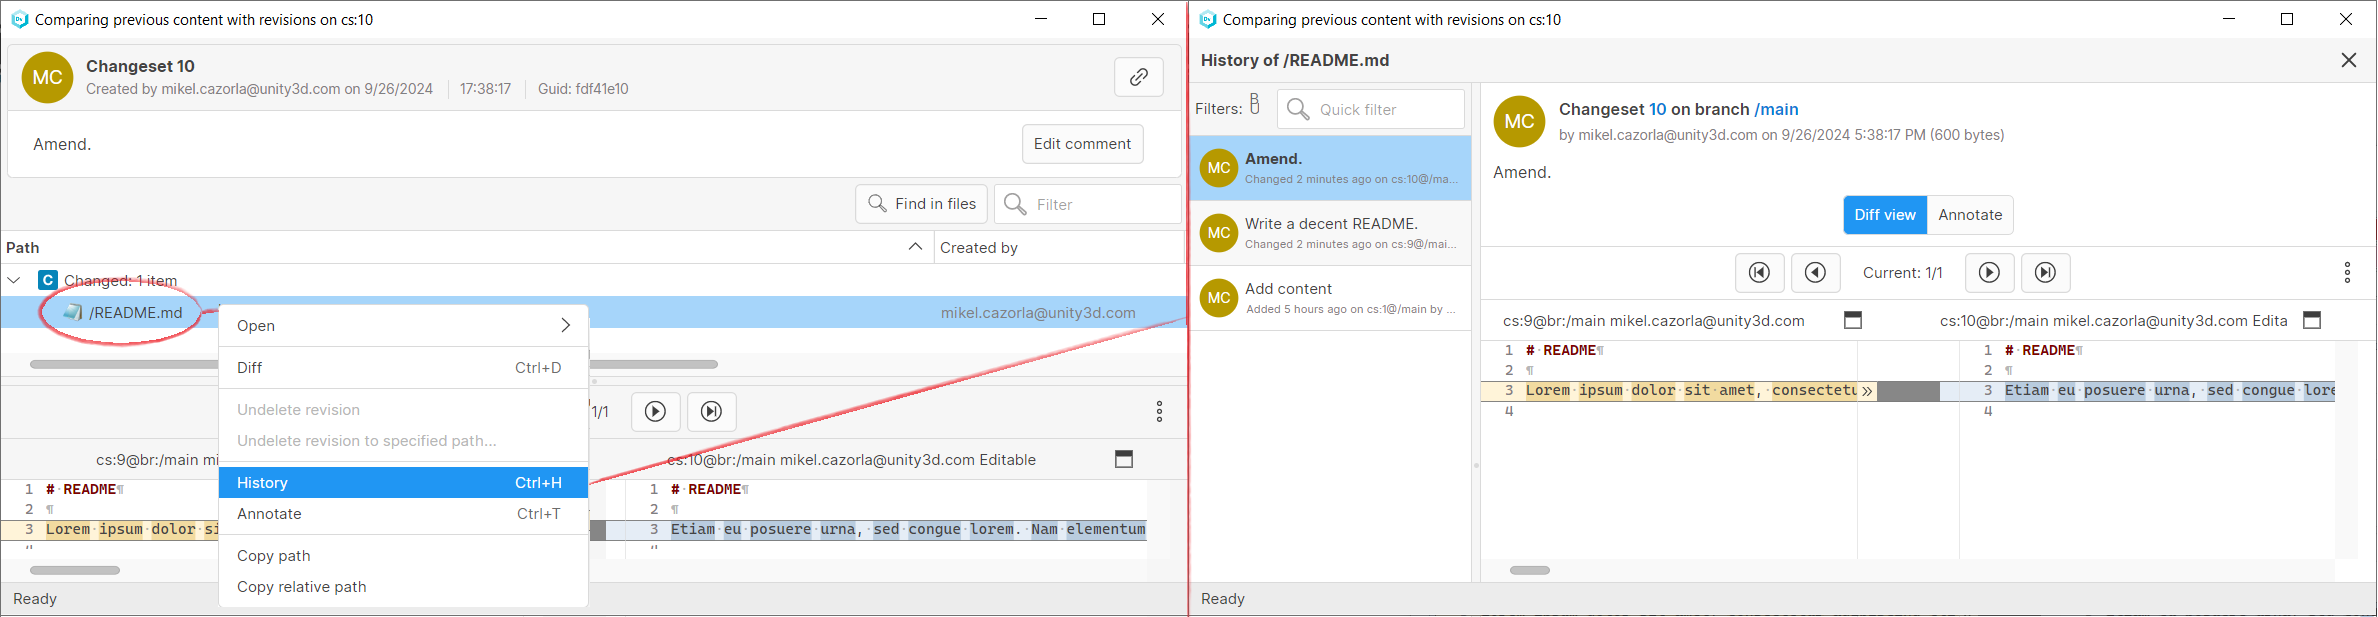Click the Plastic app icon in right title bar
This screenshot has height=617, width=2378.
[x=1208, y=19]
